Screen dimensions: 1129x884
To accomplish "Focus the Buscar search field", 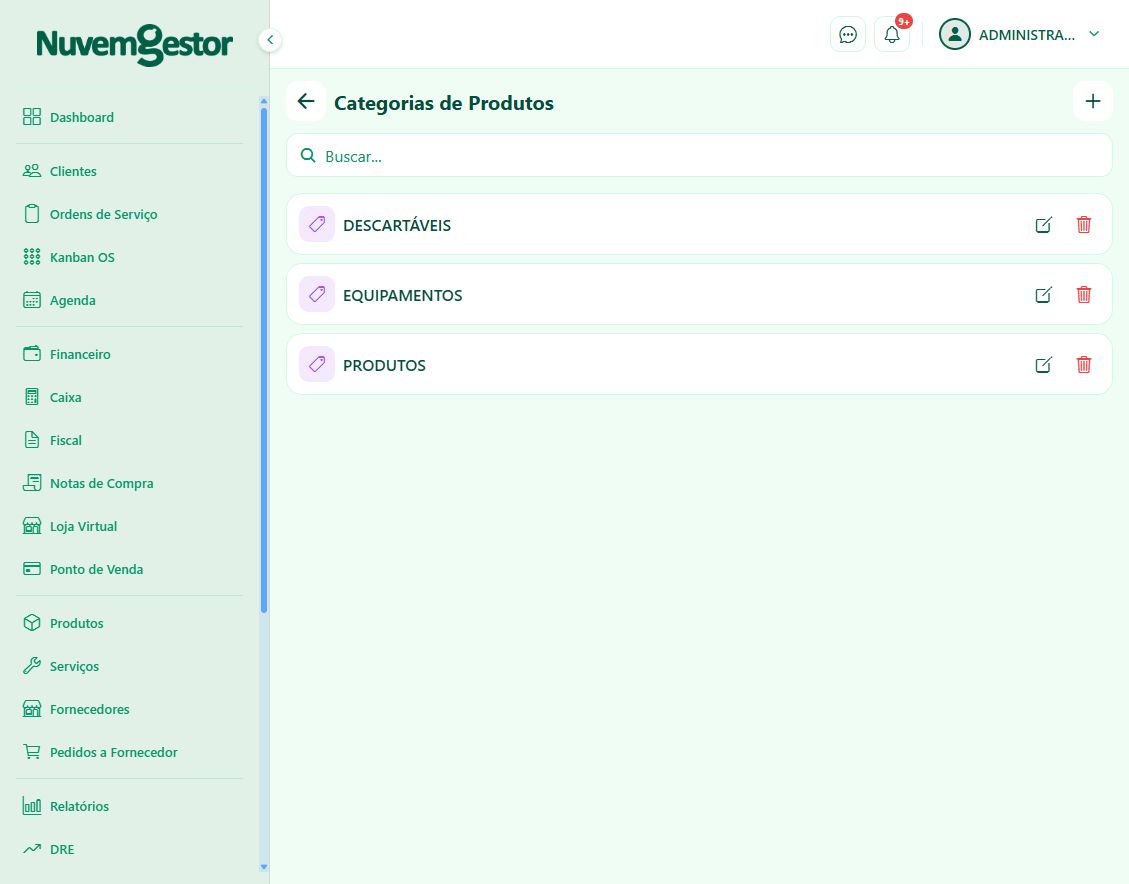I will tap(699, 156).
